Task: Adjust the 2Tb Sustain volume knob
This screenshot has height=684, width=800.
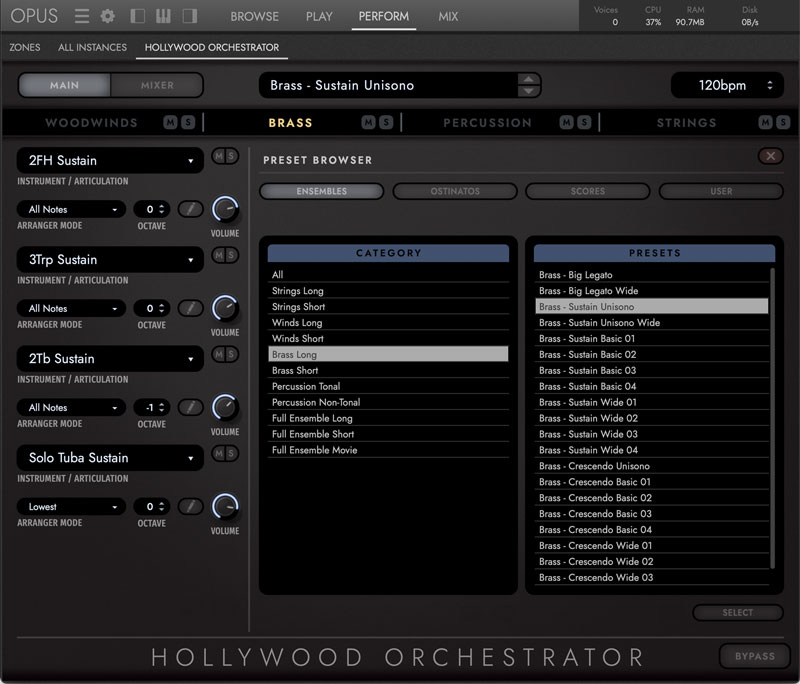Action: (x=225, y=408)
